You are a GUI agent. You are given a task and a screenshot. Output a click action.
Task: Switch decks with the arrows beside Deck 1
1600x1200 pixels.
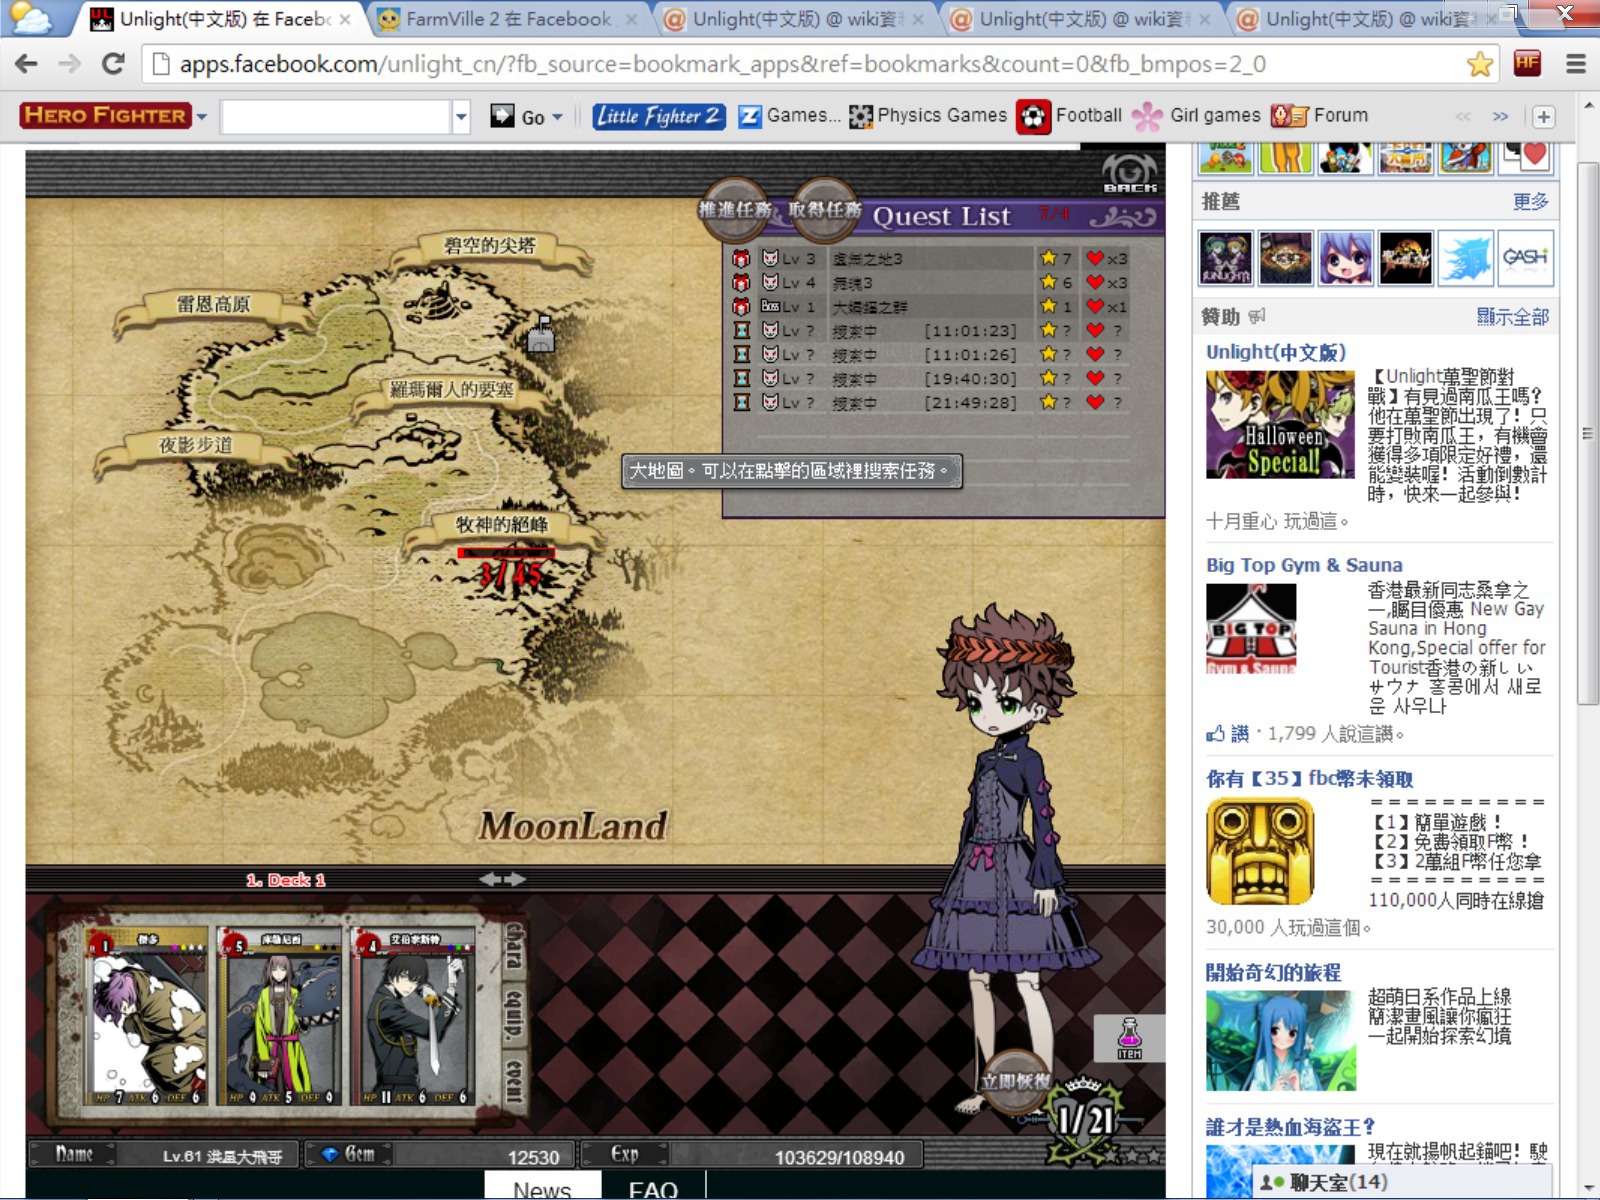tap(501, 879)
